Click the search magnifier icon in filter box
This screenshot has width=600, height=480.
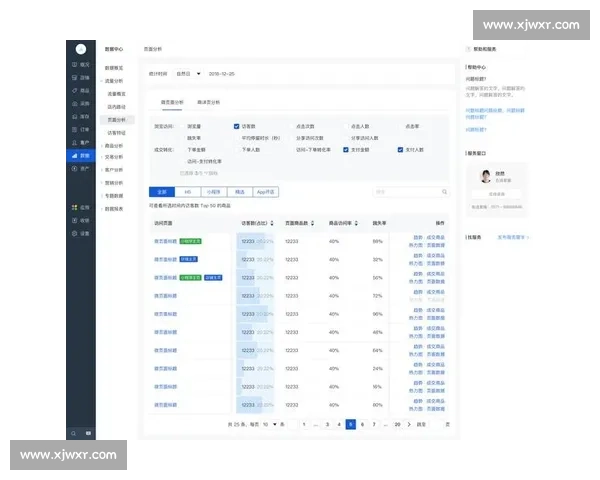(445, 191)
